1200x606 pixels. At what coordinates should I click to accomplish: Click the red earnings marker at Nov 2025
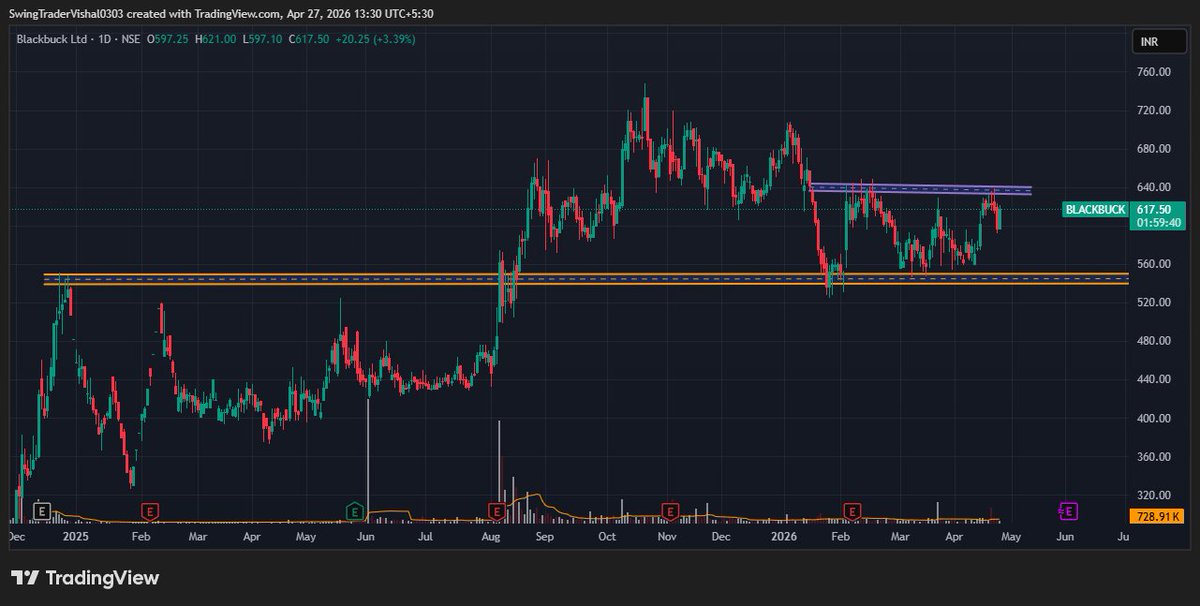tap(669, 510)
